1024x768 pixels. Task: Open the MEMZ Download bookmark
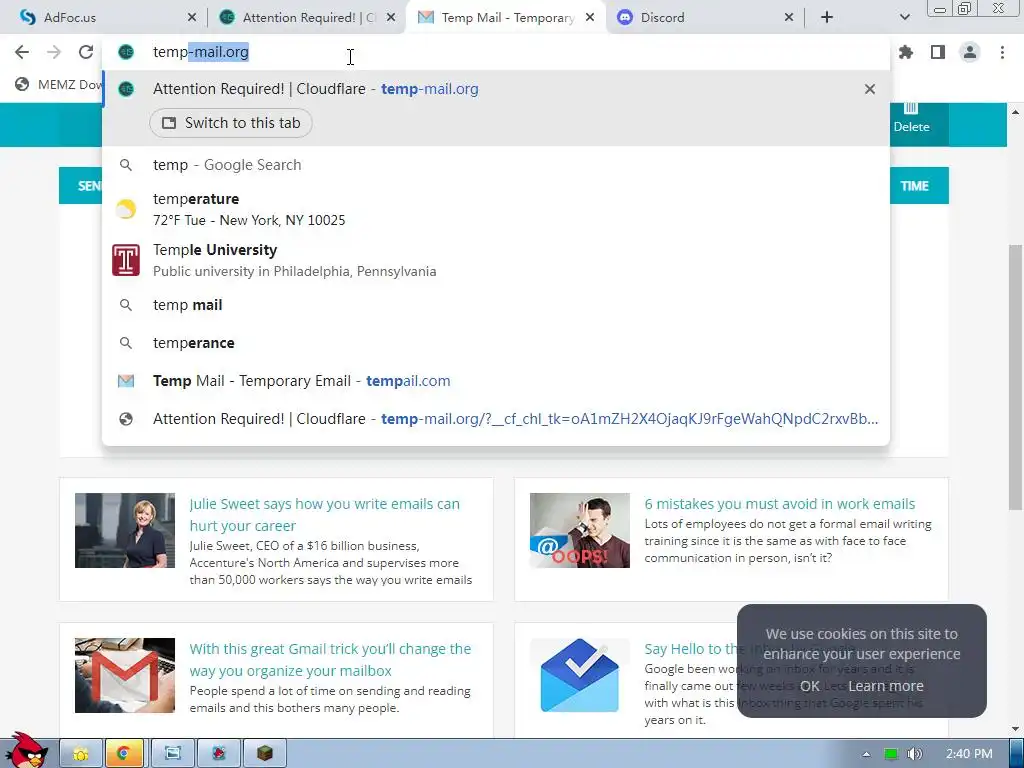(59, 84)
